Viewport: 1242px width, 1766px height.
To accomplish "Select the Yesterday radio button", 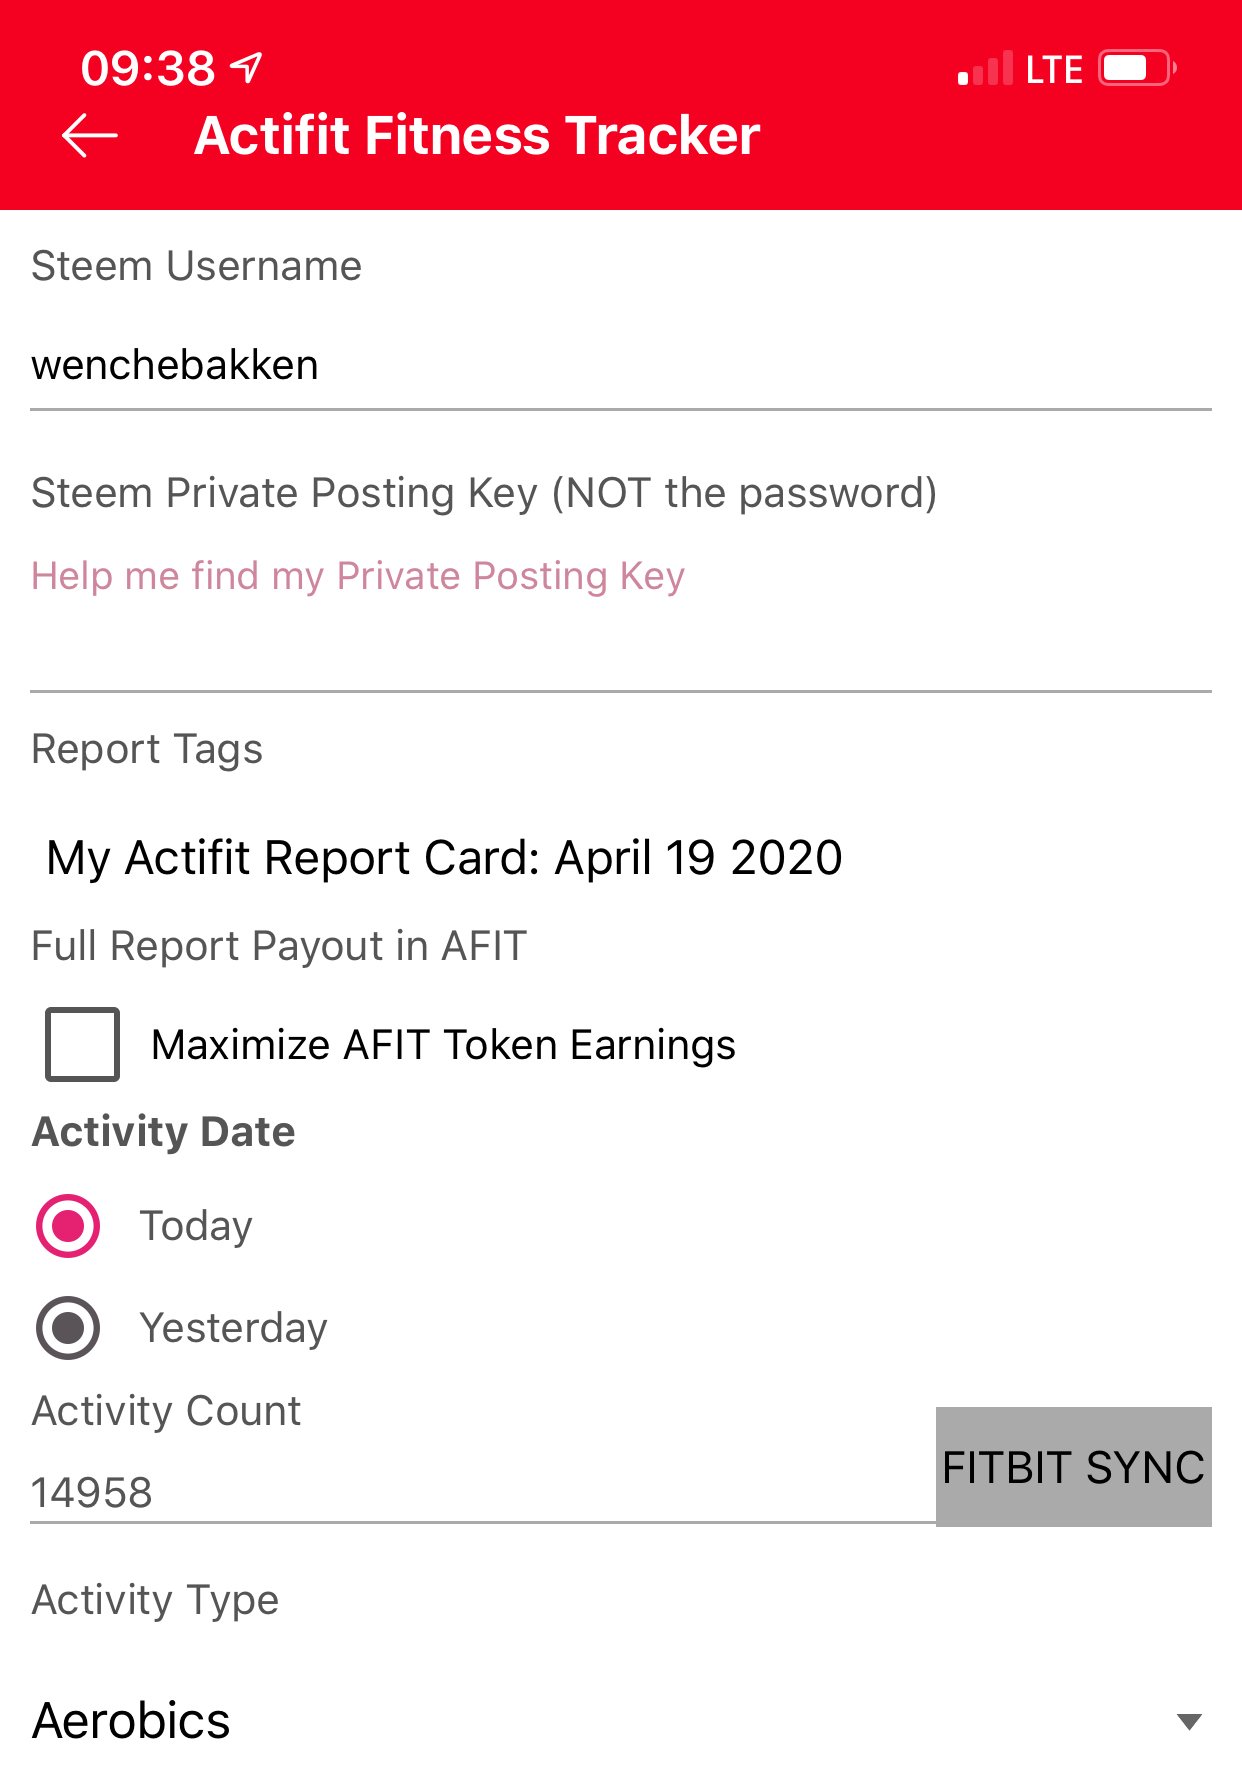I will 68,1328.
